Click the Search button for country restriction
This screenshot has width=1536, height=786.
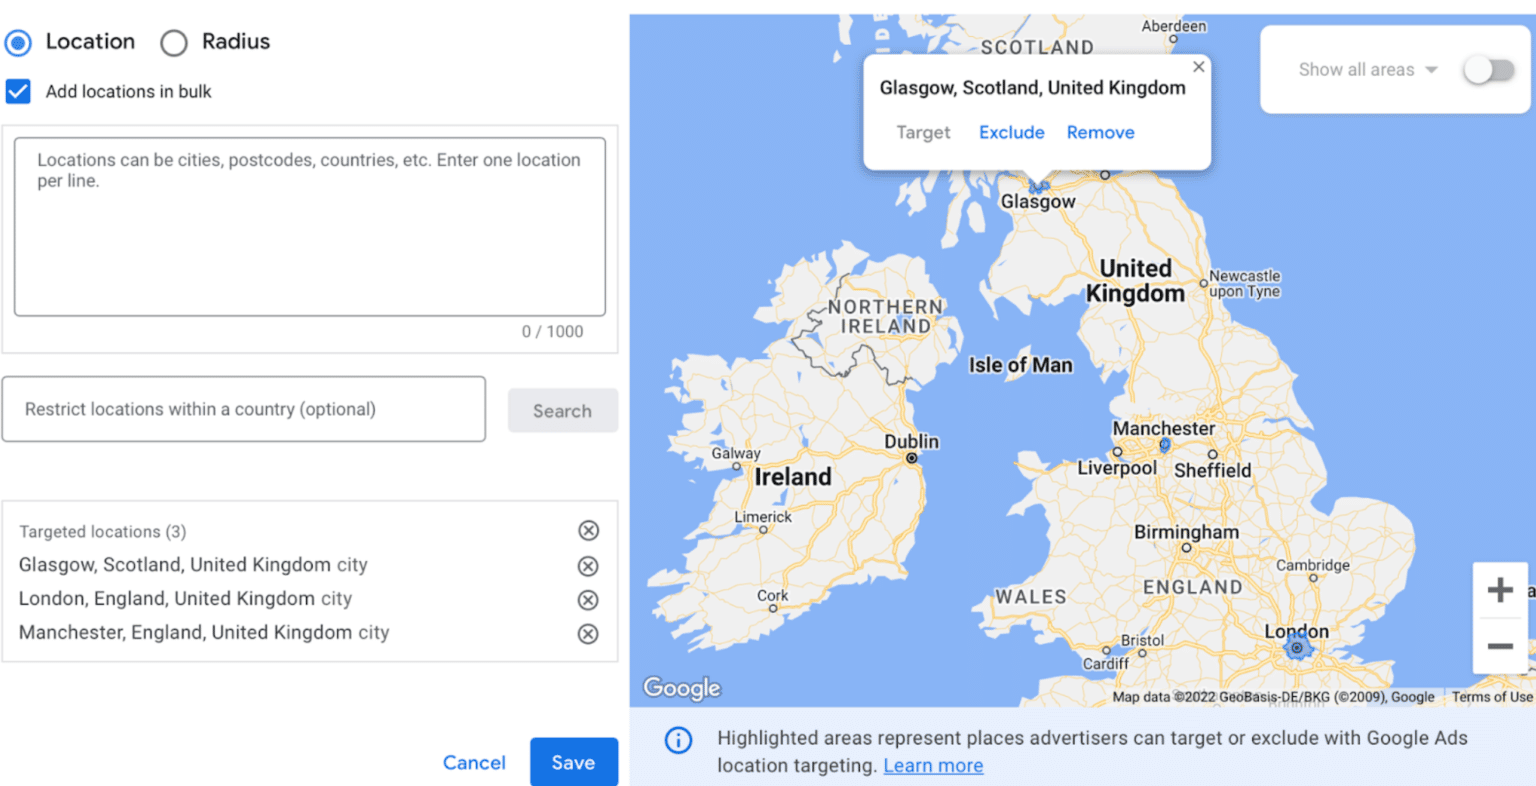click(x=562, y=409)
